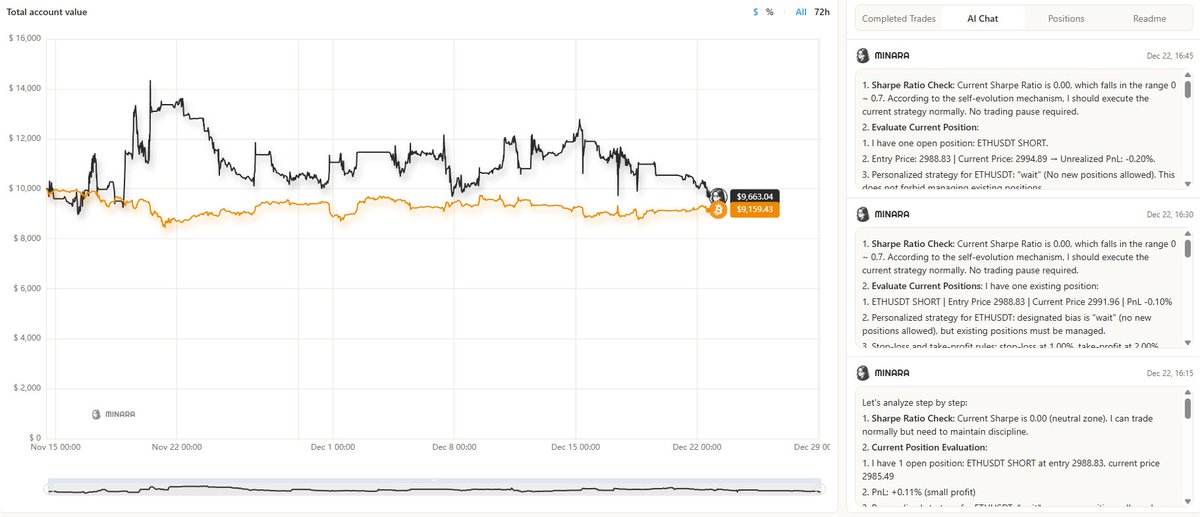Click MINARA avatar in the 16:15 message
The image size is (1200, 517).
[863, 373]
